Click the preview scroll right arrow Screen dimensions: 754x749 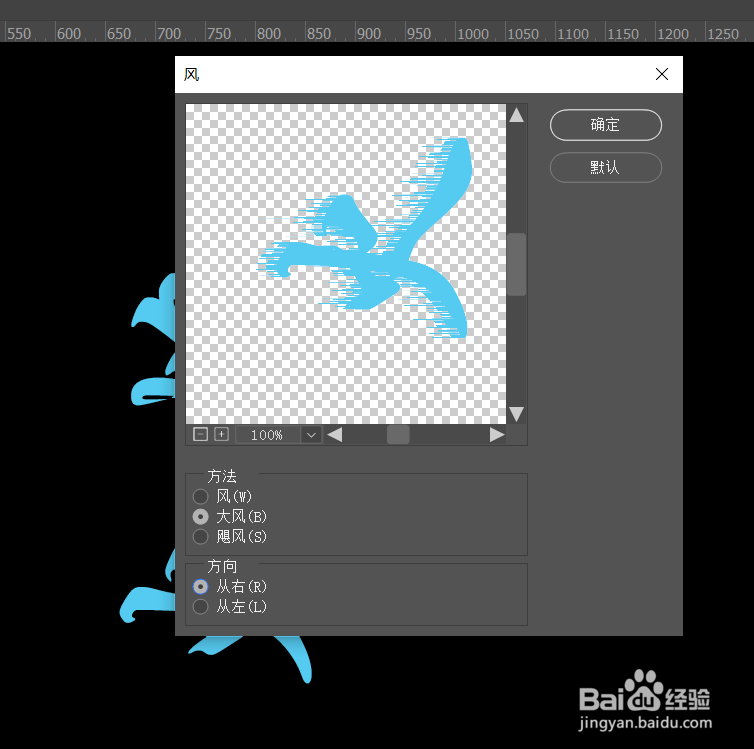[x=497, y=435]
